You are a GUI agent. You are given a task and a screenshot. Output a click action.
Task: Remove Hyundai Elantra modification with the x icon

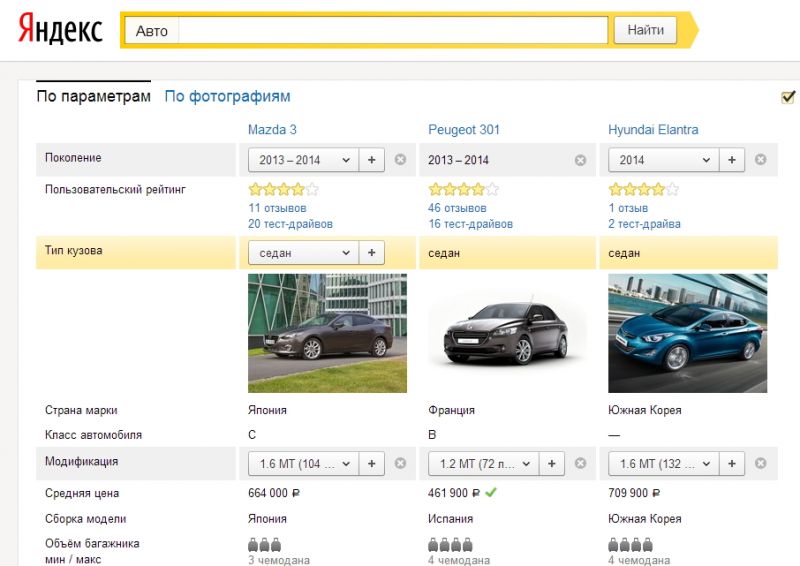(761, 463)
